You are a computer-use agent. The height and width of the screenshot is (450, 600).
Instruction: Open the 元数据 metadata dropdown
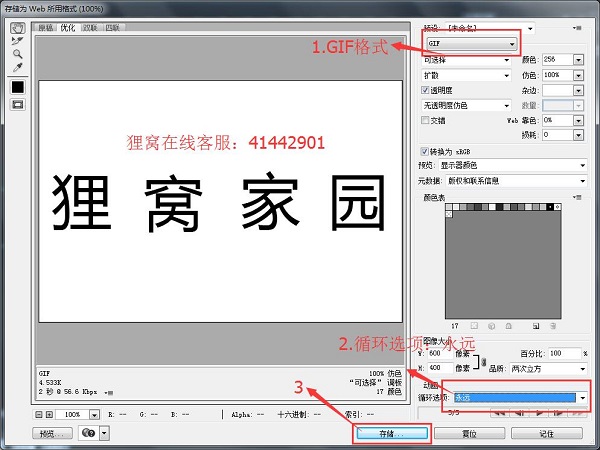[516, 181]
